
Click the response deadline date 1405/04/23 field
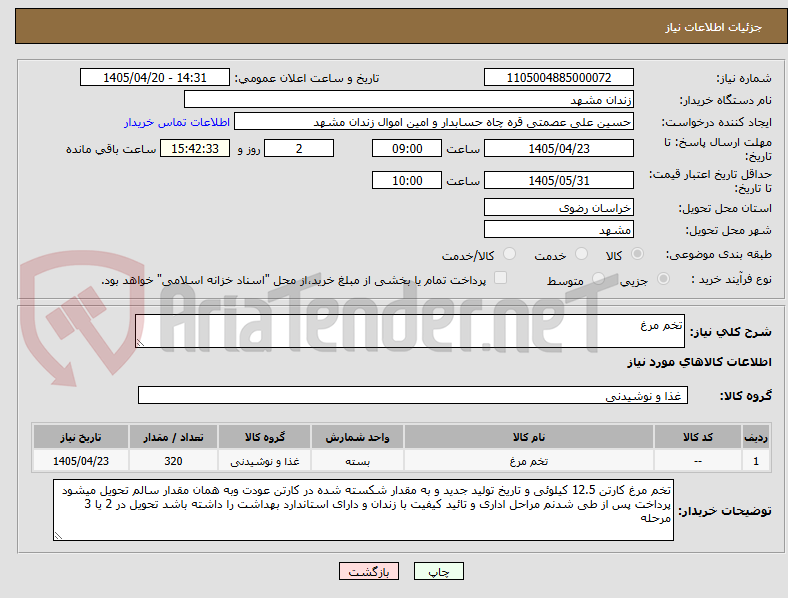pyautogui.click(x=559, y=148)
